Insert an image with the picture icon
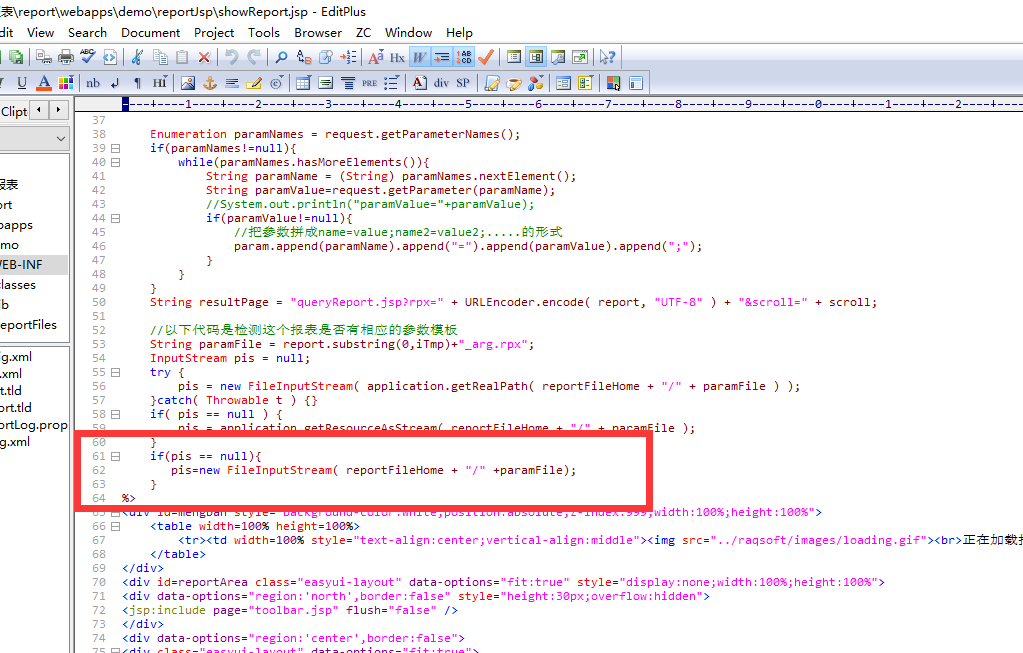 pos(188,83)
